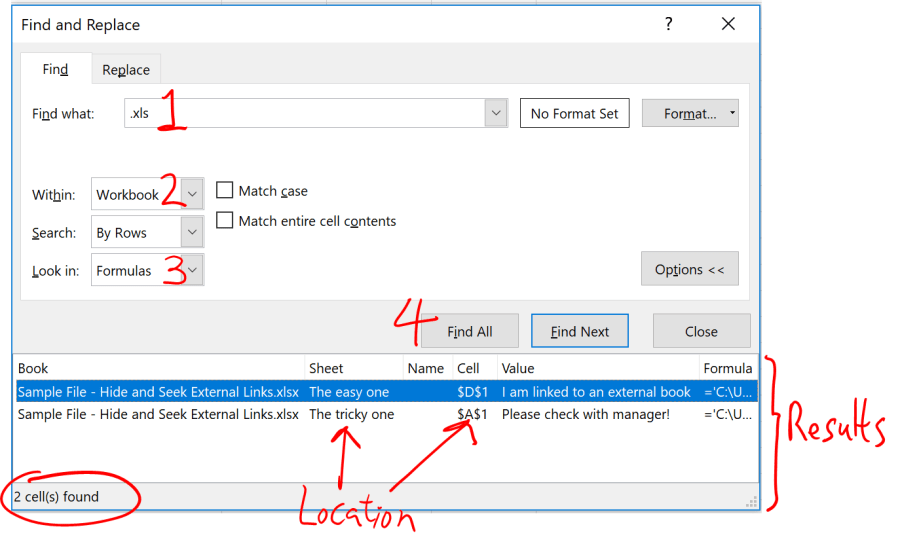This screenshot has width=900, height=546.
Task: Expand the Look in Formulas dropdown
Action: 193,271
